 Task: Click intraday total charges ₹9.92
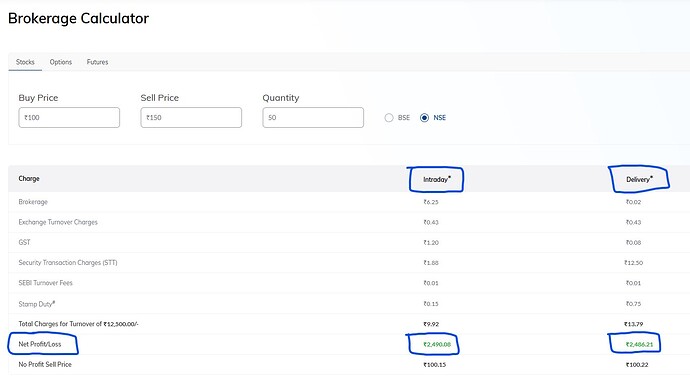point(431,324)
